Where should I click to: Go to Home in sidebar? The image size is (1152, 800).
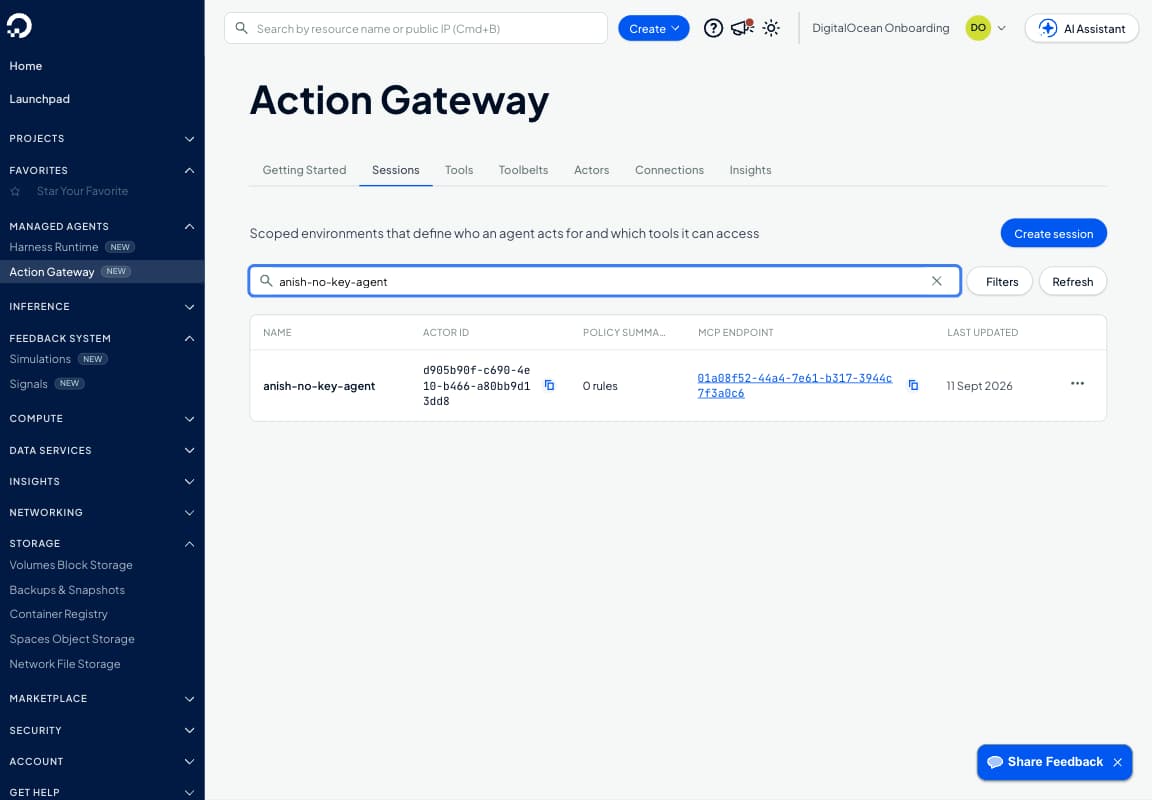point(26,66)
